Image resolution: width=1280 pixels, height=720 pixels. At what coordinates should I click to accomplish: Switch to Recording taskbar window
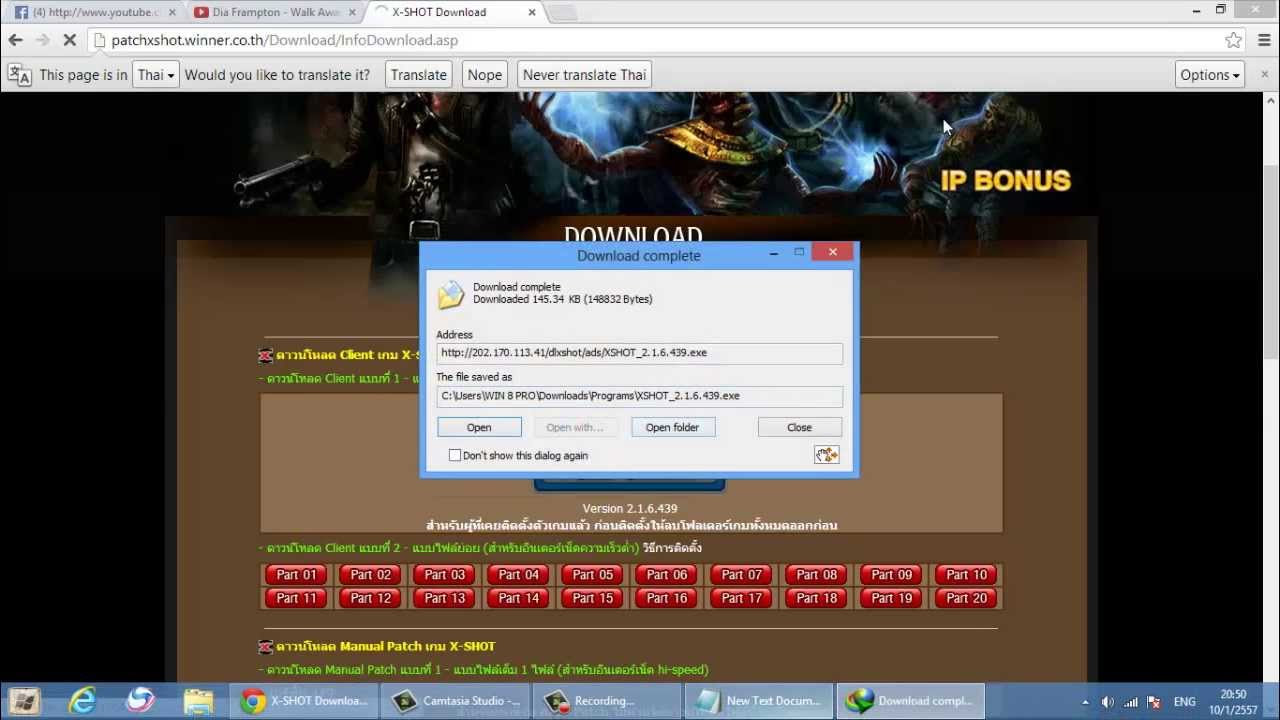coord(609,701)
